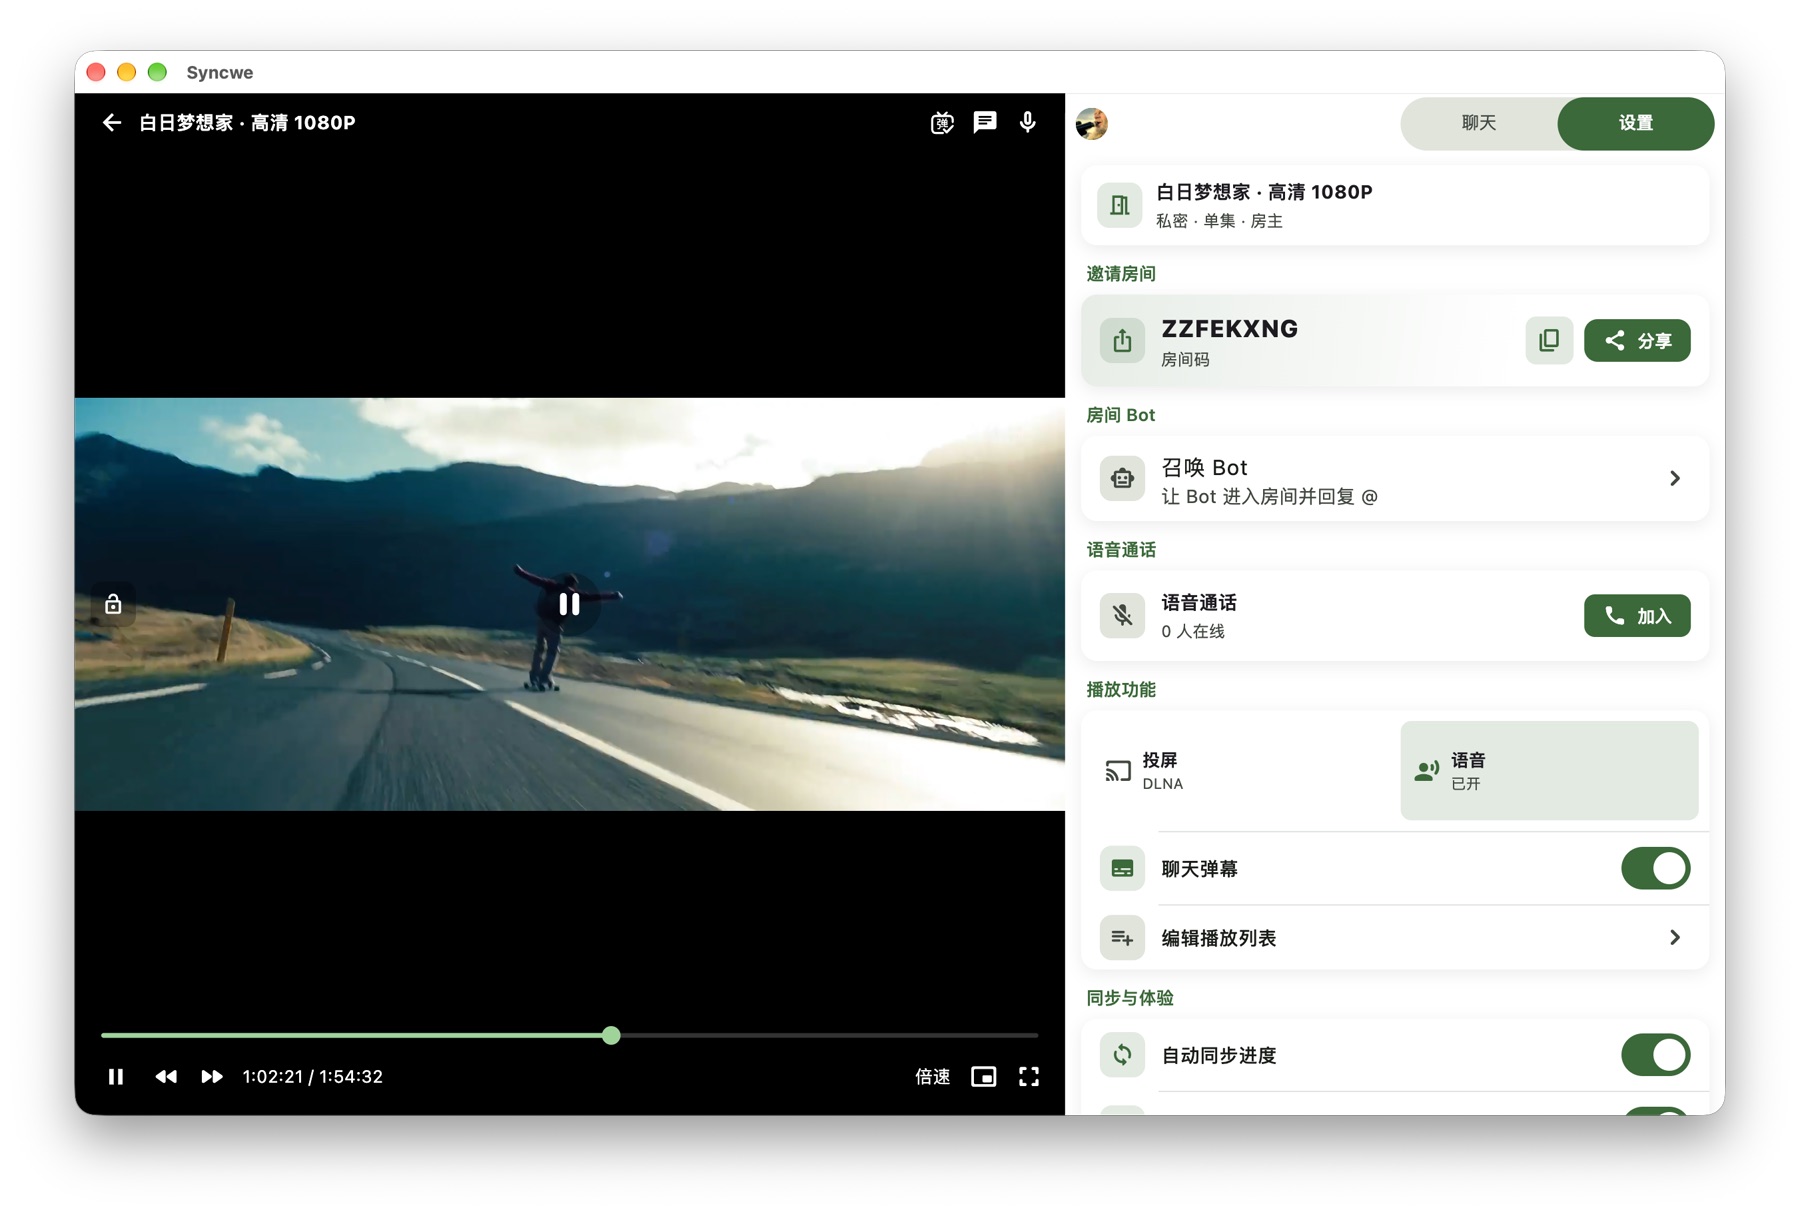
Task: Rewind with the double-left arrow button
Action: click(166, 1076)
